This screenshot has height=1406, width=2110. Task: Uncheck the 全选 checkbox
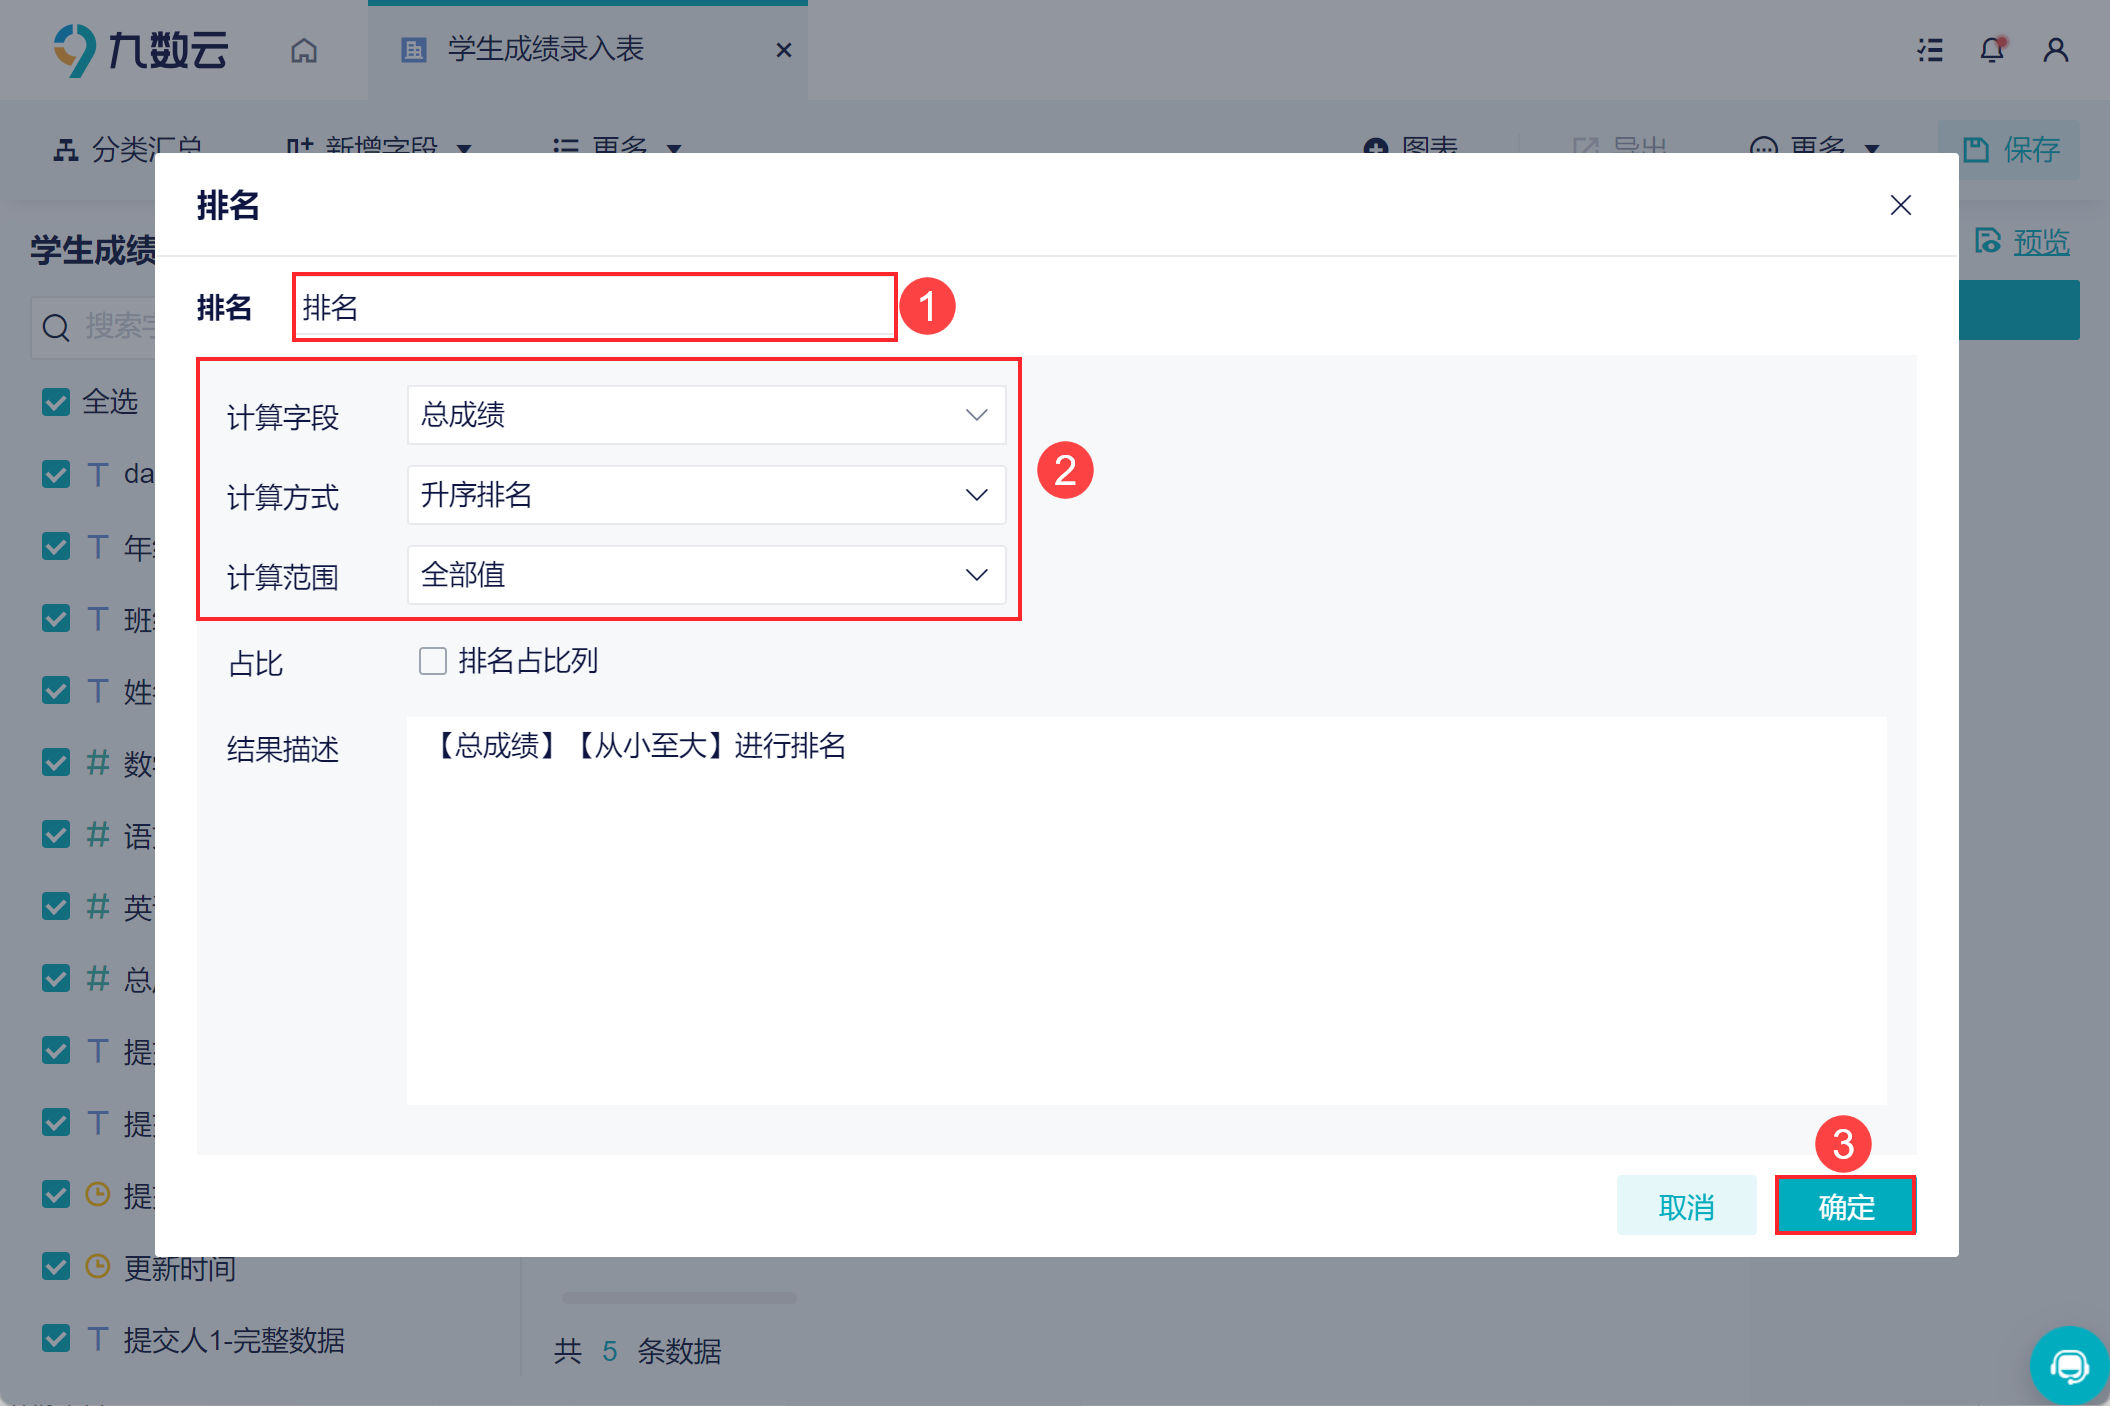56,402
